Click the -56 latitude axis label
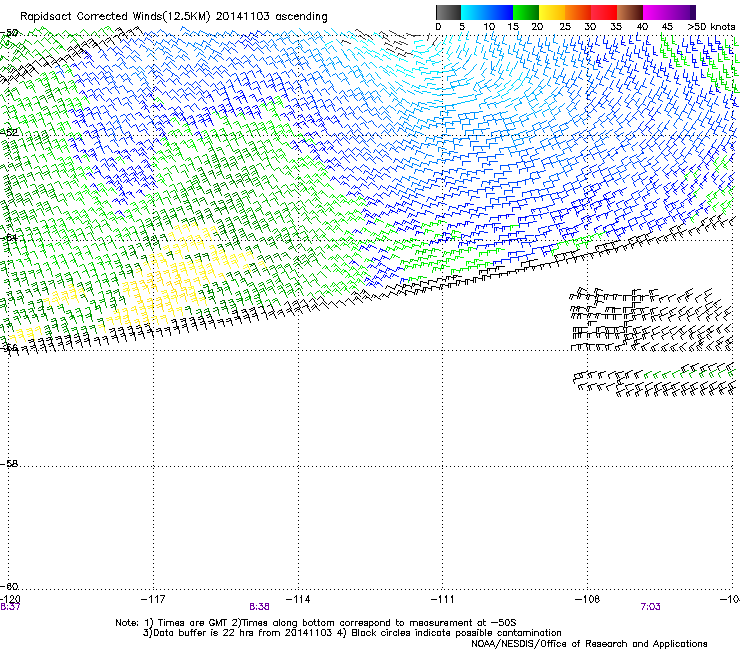This screenshot has width=740, height=650. pos(9,348)
